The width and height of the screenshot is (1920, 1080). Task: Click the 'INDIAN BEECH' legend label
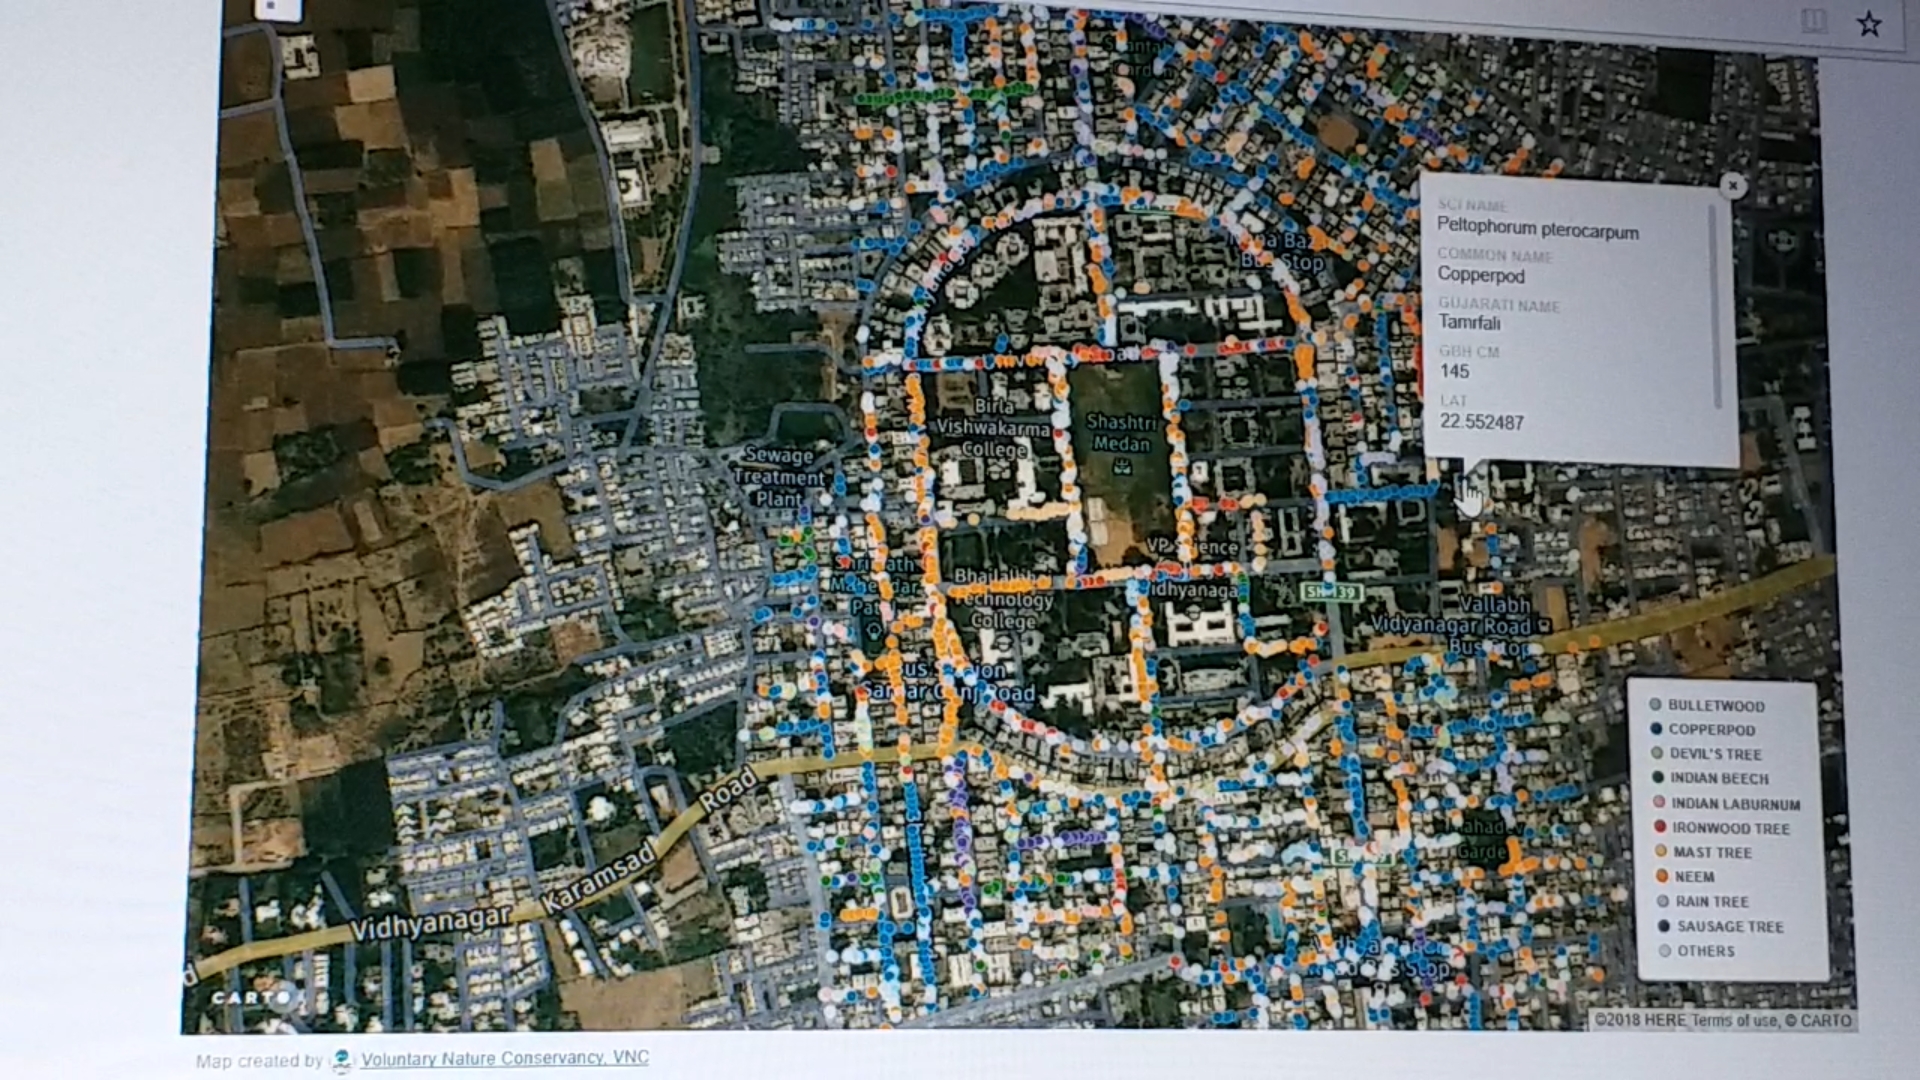1719,779
